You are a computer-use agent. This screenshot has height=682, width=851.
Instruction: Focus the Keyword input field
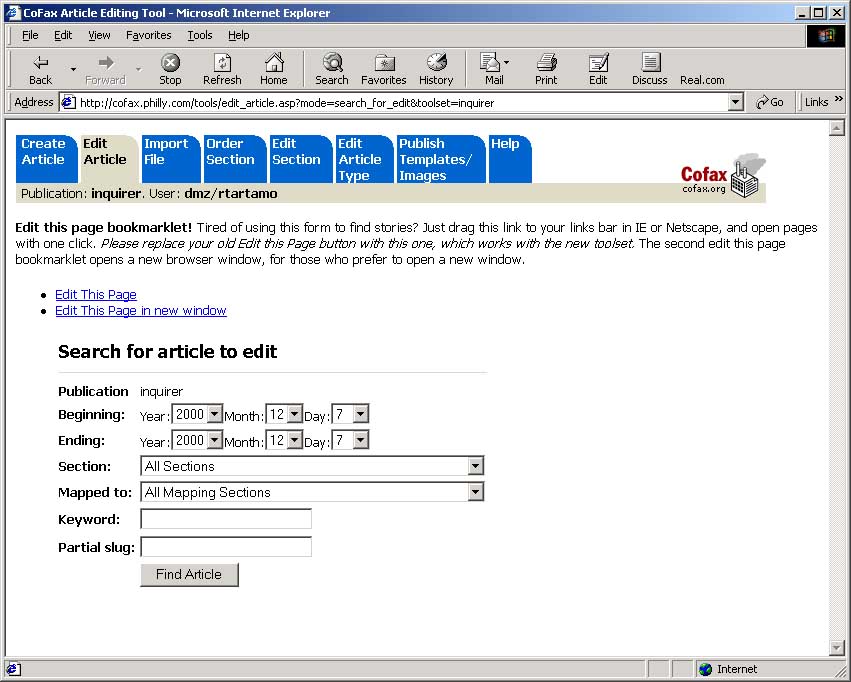[x=226, y=519]
